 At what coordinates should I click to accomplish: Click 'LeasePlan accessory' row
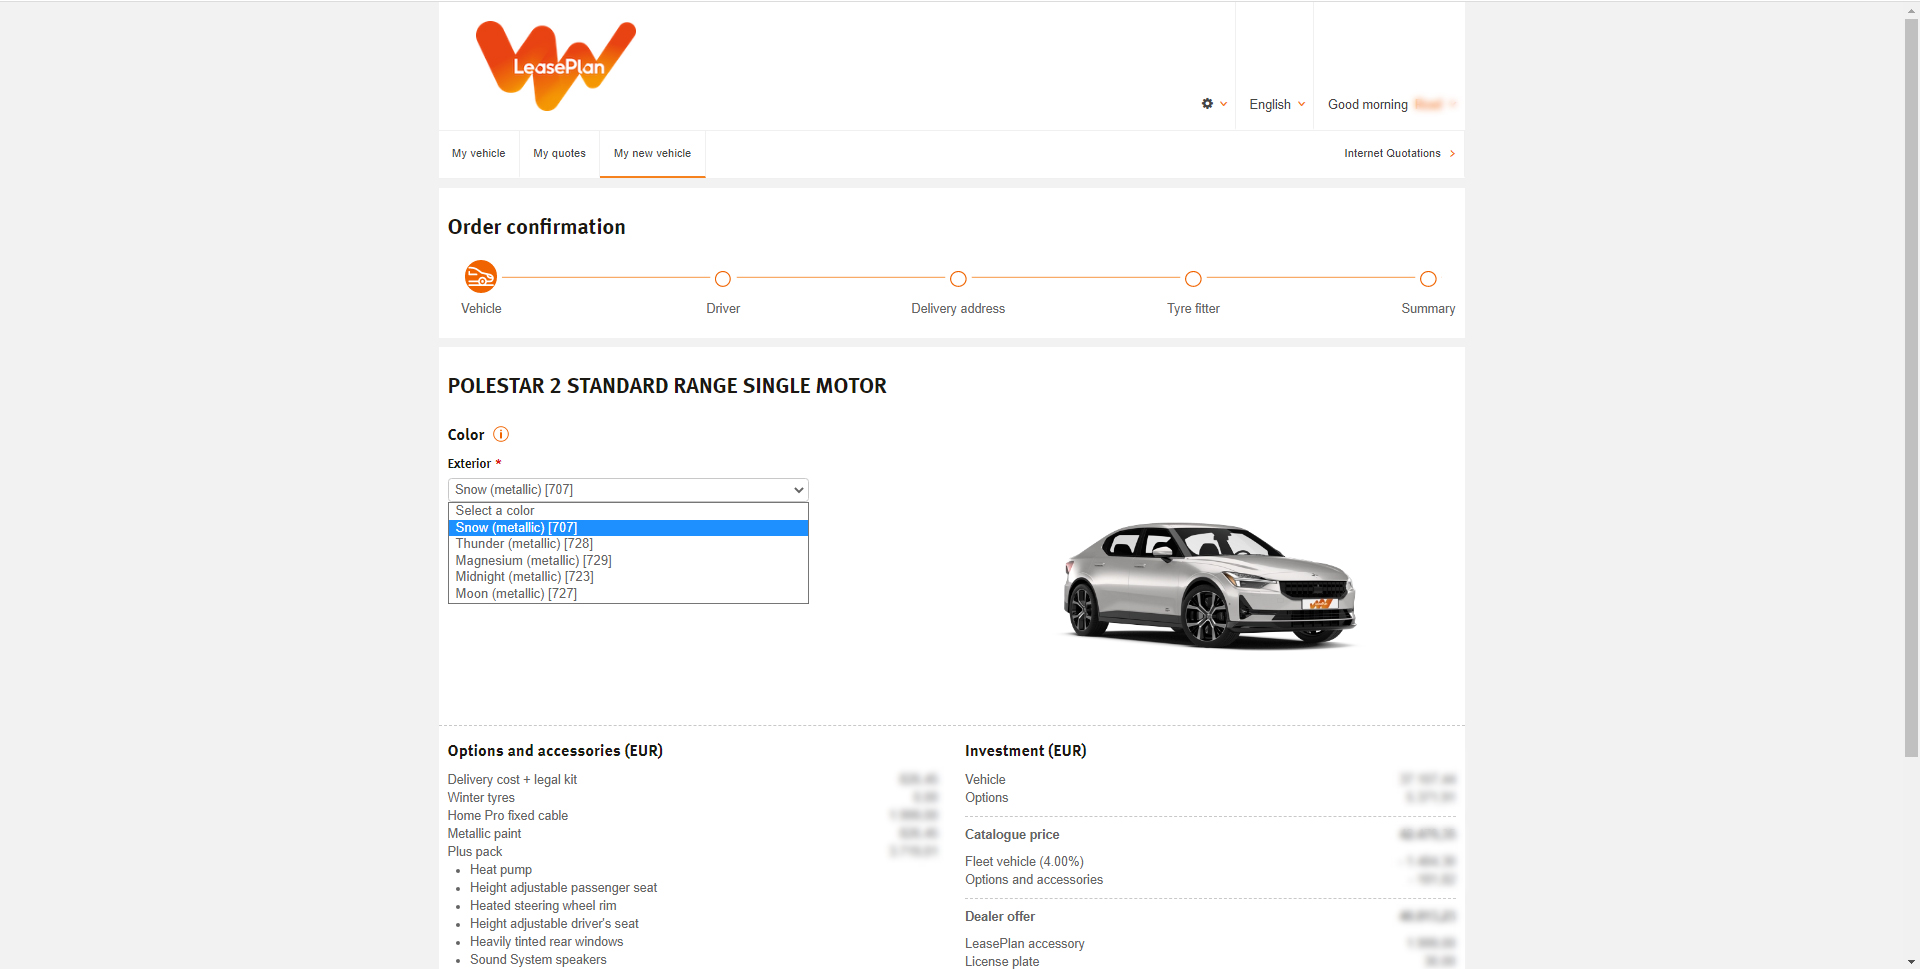(1210, 944)
